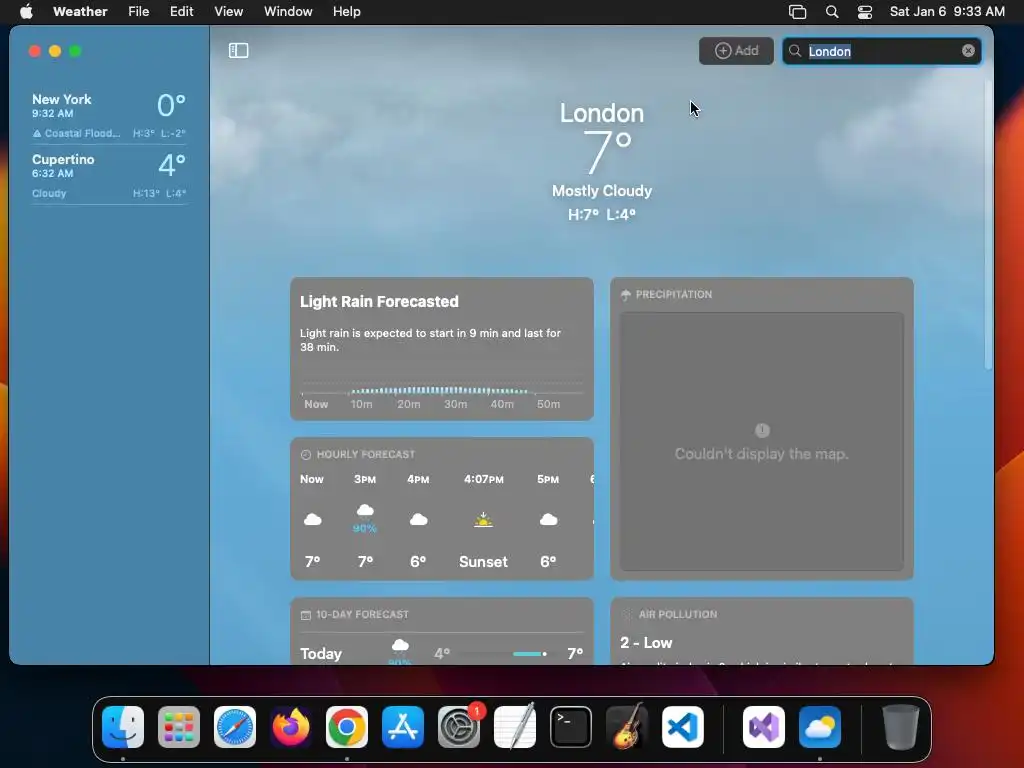Open Terminal from the Dock
This screenshot has width=1024, height=768.
571,727
